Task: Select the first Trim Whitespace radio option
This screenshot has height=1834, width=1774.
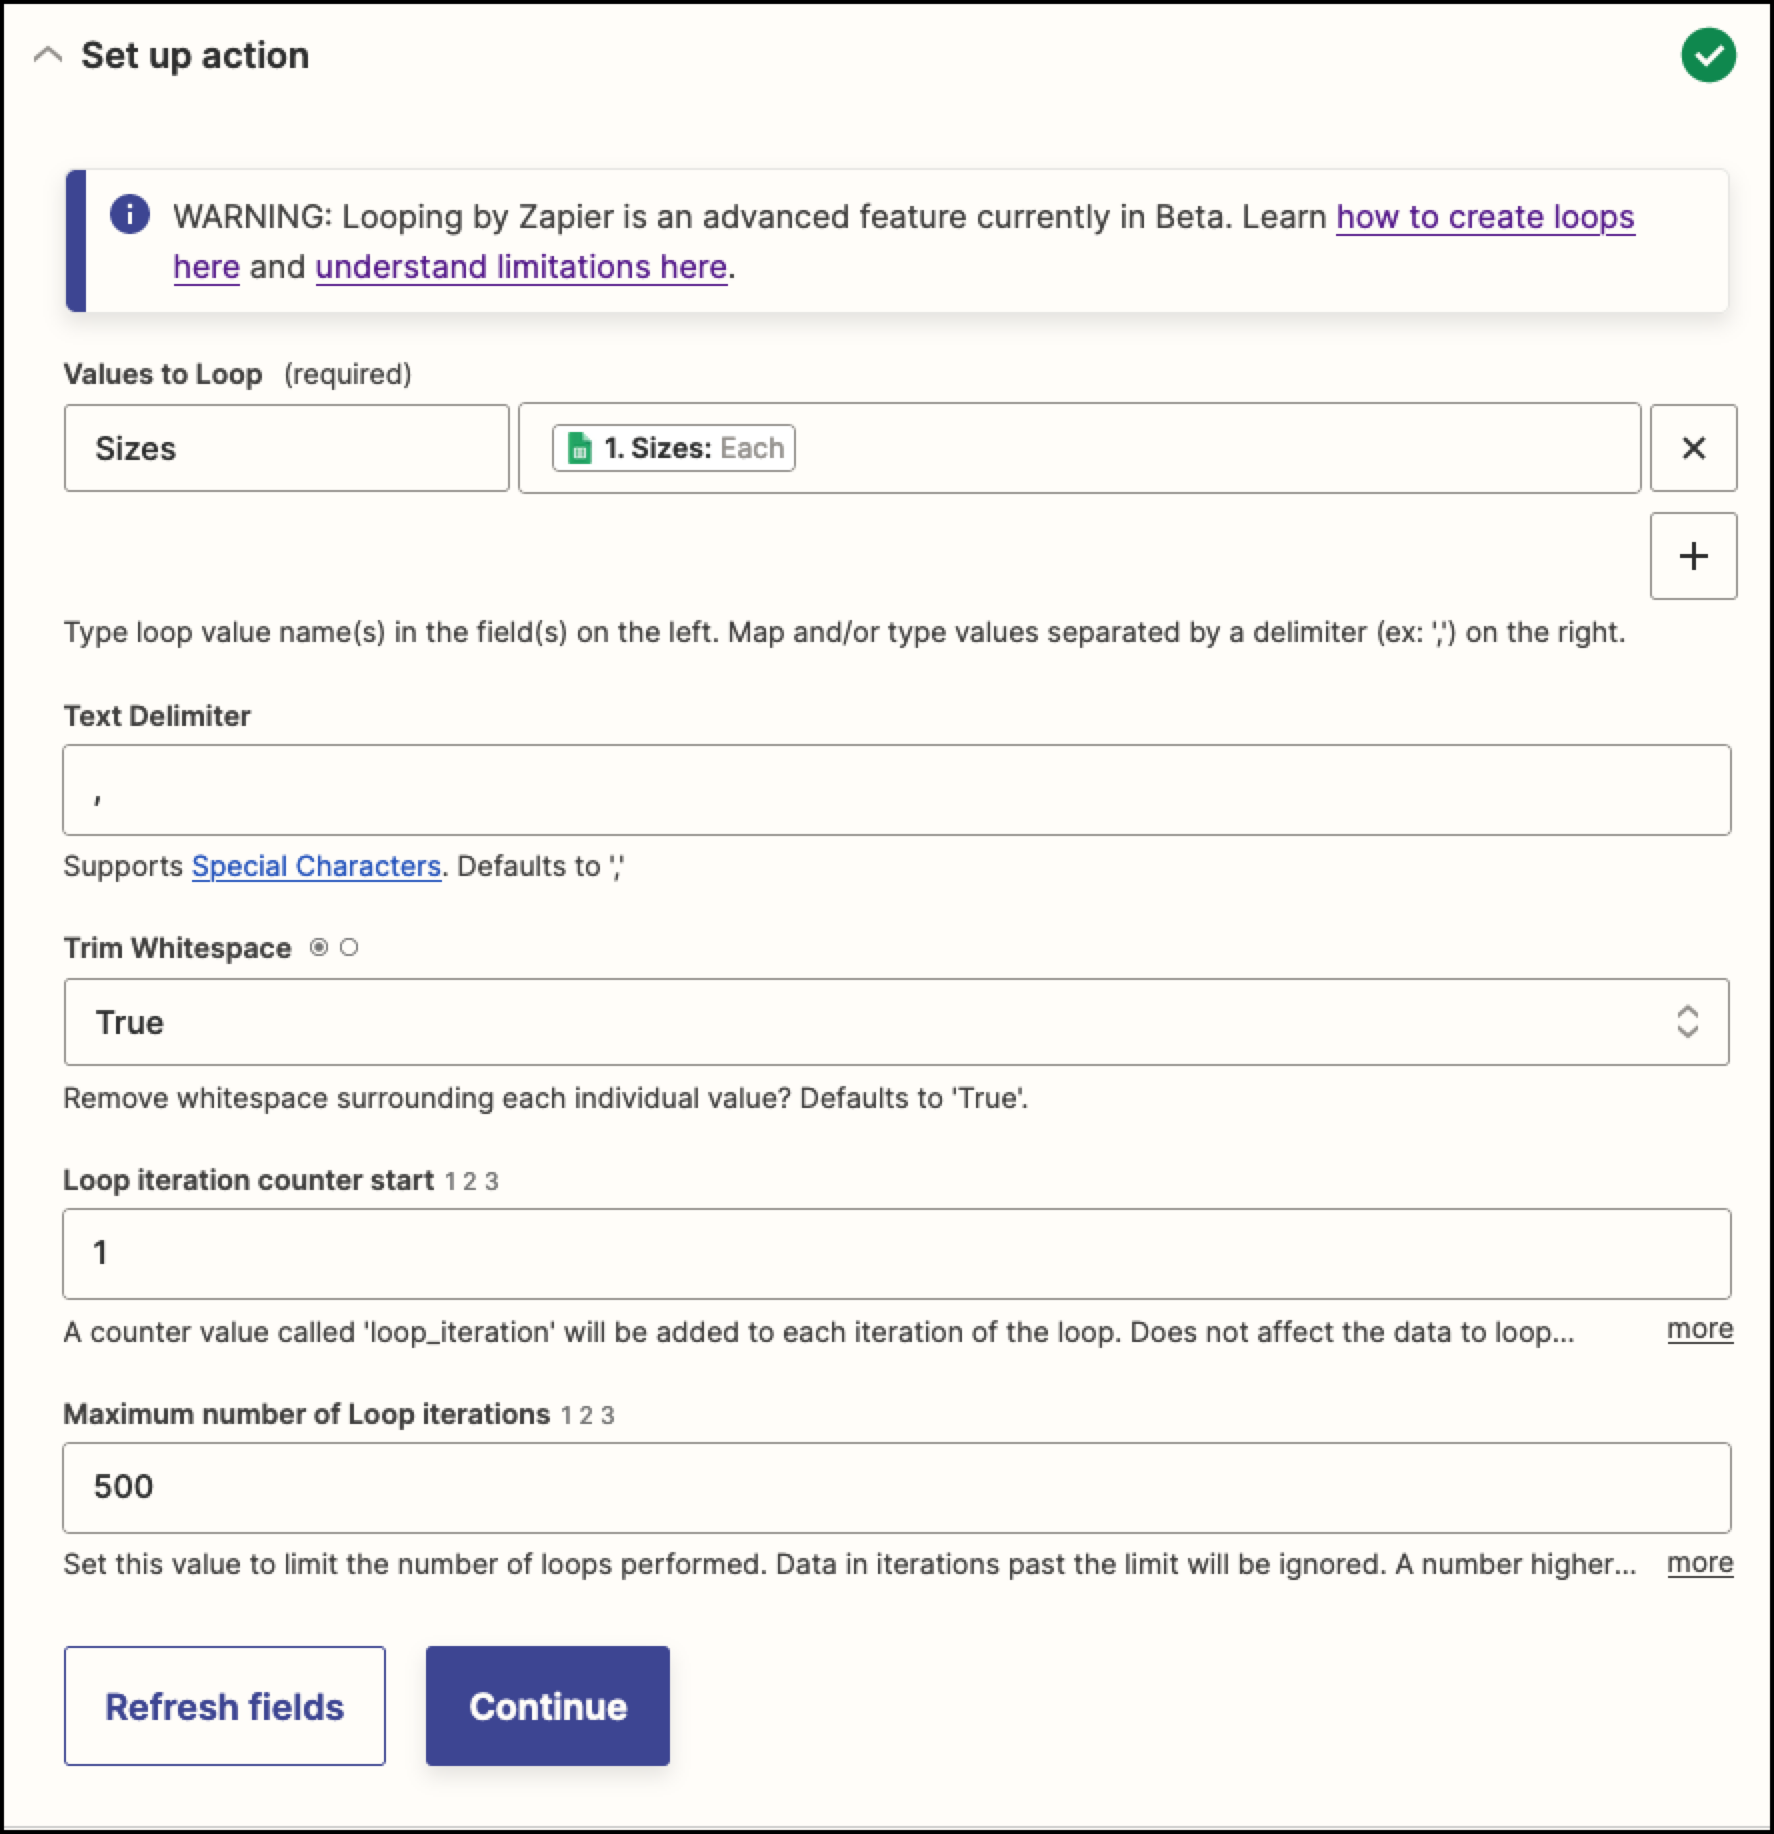Action: point(319,947)
